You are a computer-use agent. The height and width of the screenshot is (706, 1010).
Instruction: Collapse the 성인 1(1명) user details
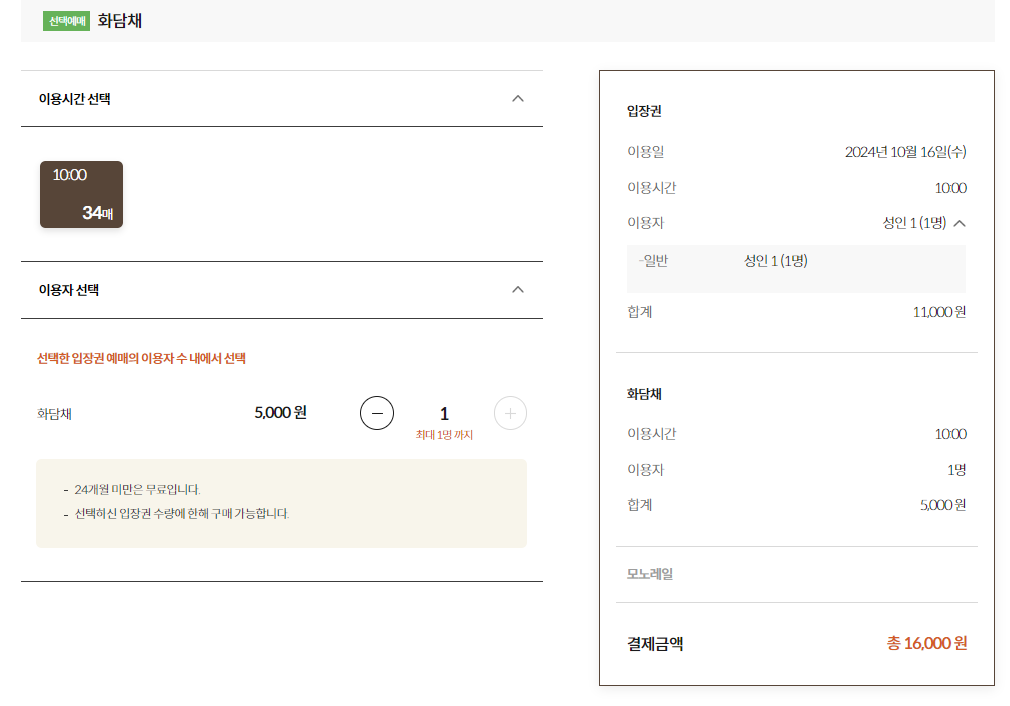tap(959, 223)
